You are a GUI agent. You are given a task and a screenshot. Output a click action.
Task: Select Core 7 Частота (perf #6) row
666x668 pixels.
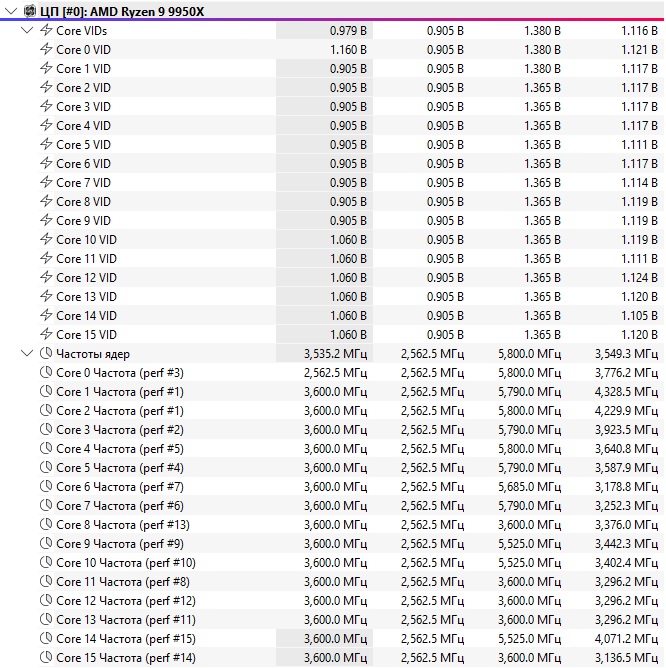click(x=350, y=506)
